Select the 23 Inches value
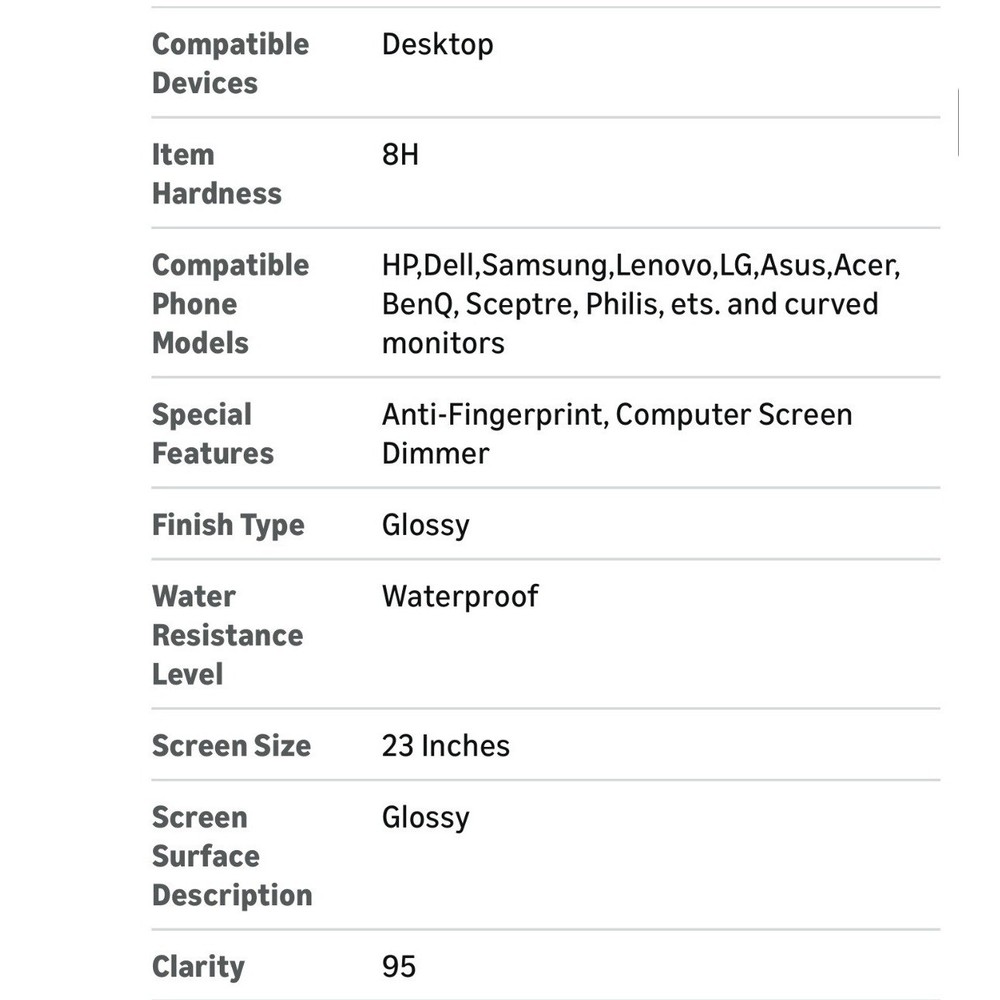The height and width of the screenshot is (1000, 1000). [x=445, y=746]
